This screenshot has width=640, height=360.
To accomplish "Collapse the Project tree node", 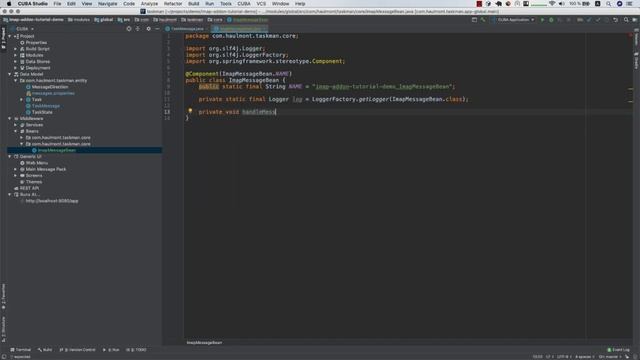I will click(10, 36).
